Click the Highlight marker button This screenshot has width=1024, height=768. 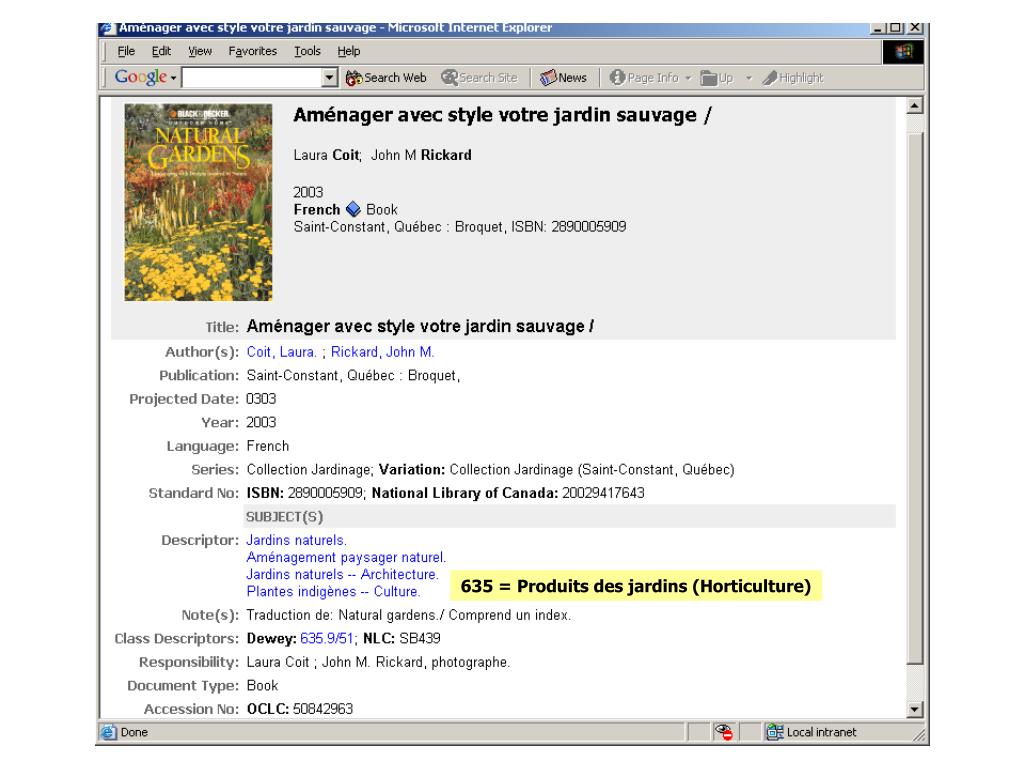793,78
